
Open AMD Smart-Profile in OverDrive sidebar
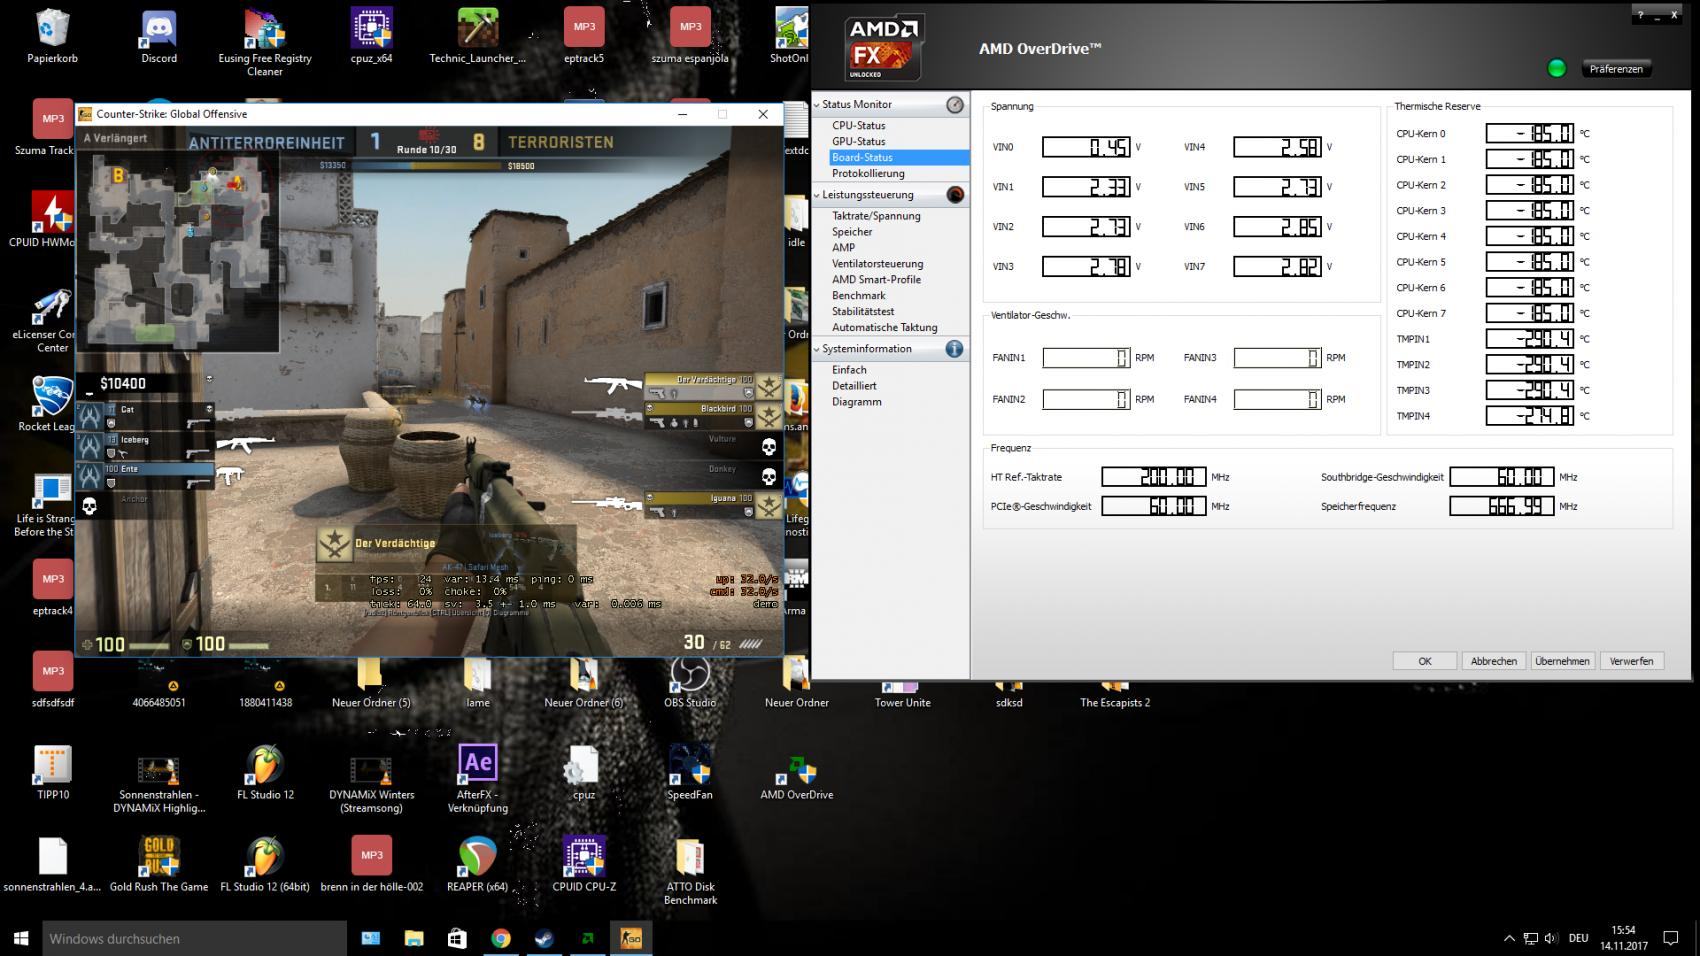pos(876,280)
